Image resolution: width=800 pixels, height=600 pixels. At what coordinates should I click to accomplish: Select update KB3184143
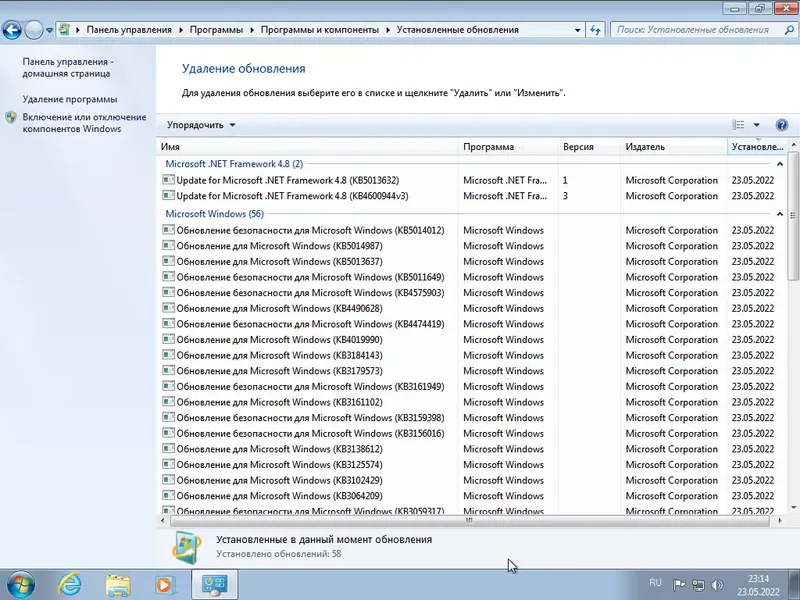[x=279, y=355]
